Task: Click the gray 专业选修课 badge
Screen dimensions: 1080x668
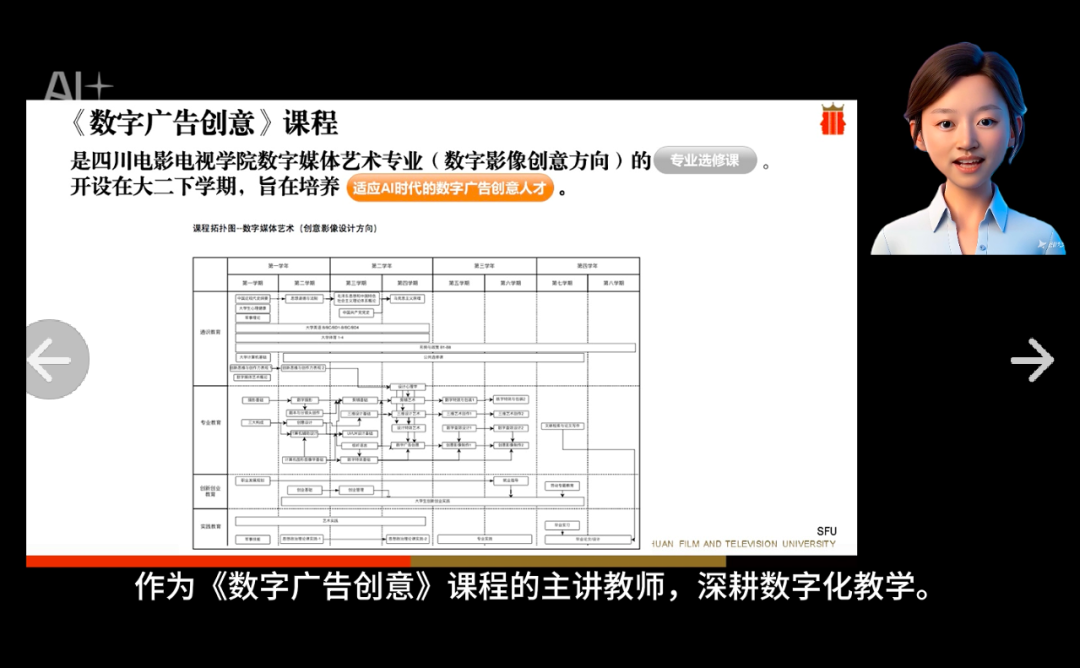Action: coord(705,161)
